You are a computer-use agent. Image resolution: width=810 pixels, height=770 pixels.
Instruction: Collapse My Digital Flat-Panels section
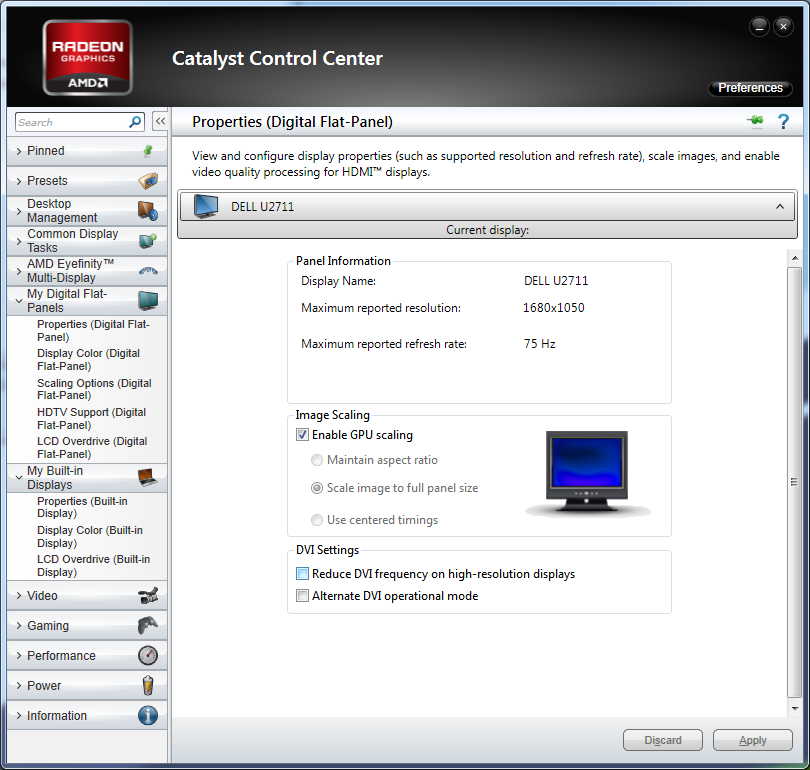(87, 301)
